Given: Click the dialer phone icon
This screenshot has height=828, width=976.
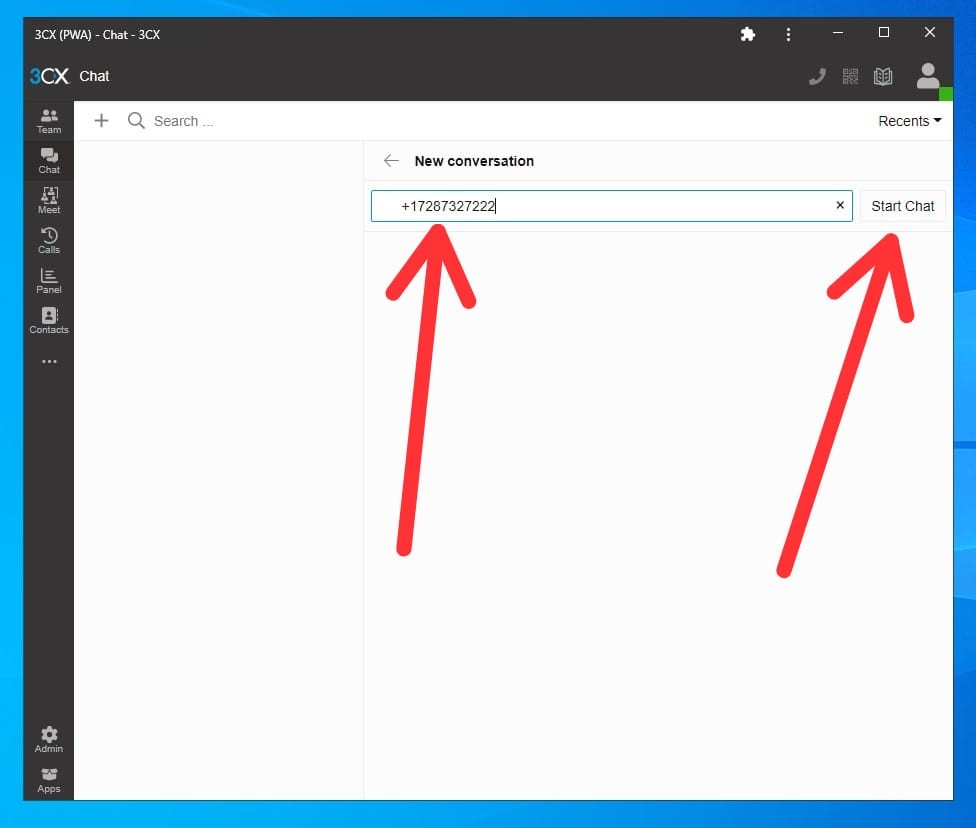Looking at the screenshot, I should (817, 76).
